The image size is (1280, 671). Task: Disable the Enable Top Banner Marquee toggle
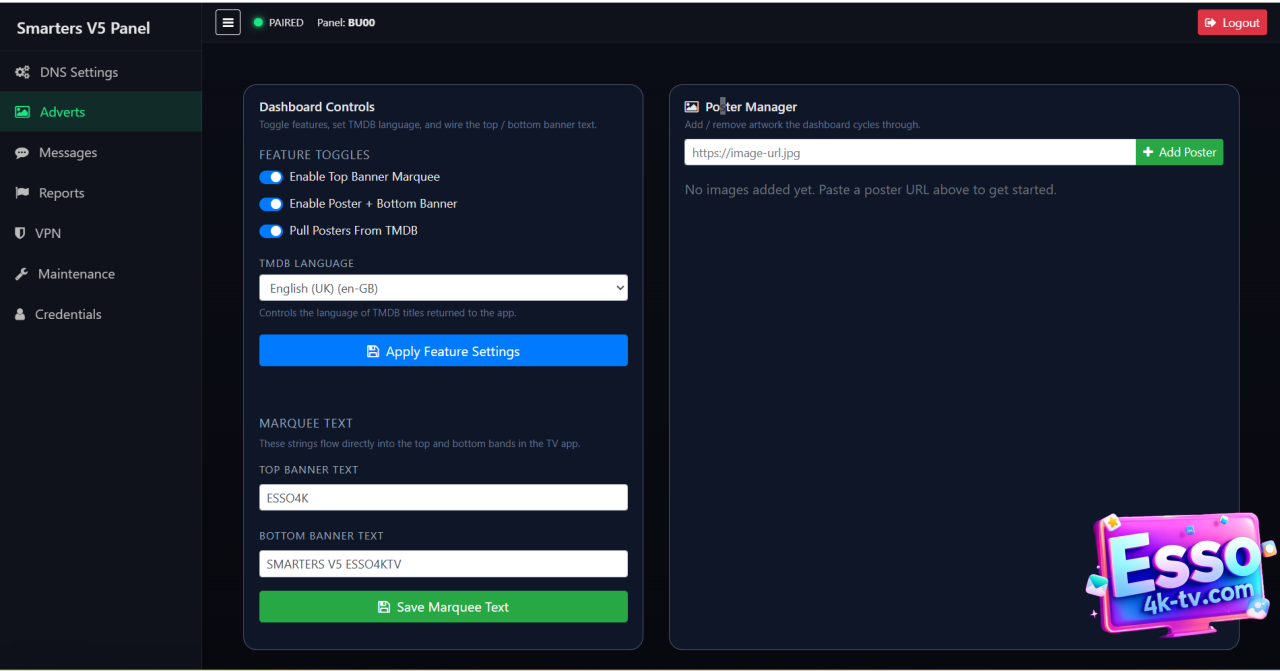(271, 177)
